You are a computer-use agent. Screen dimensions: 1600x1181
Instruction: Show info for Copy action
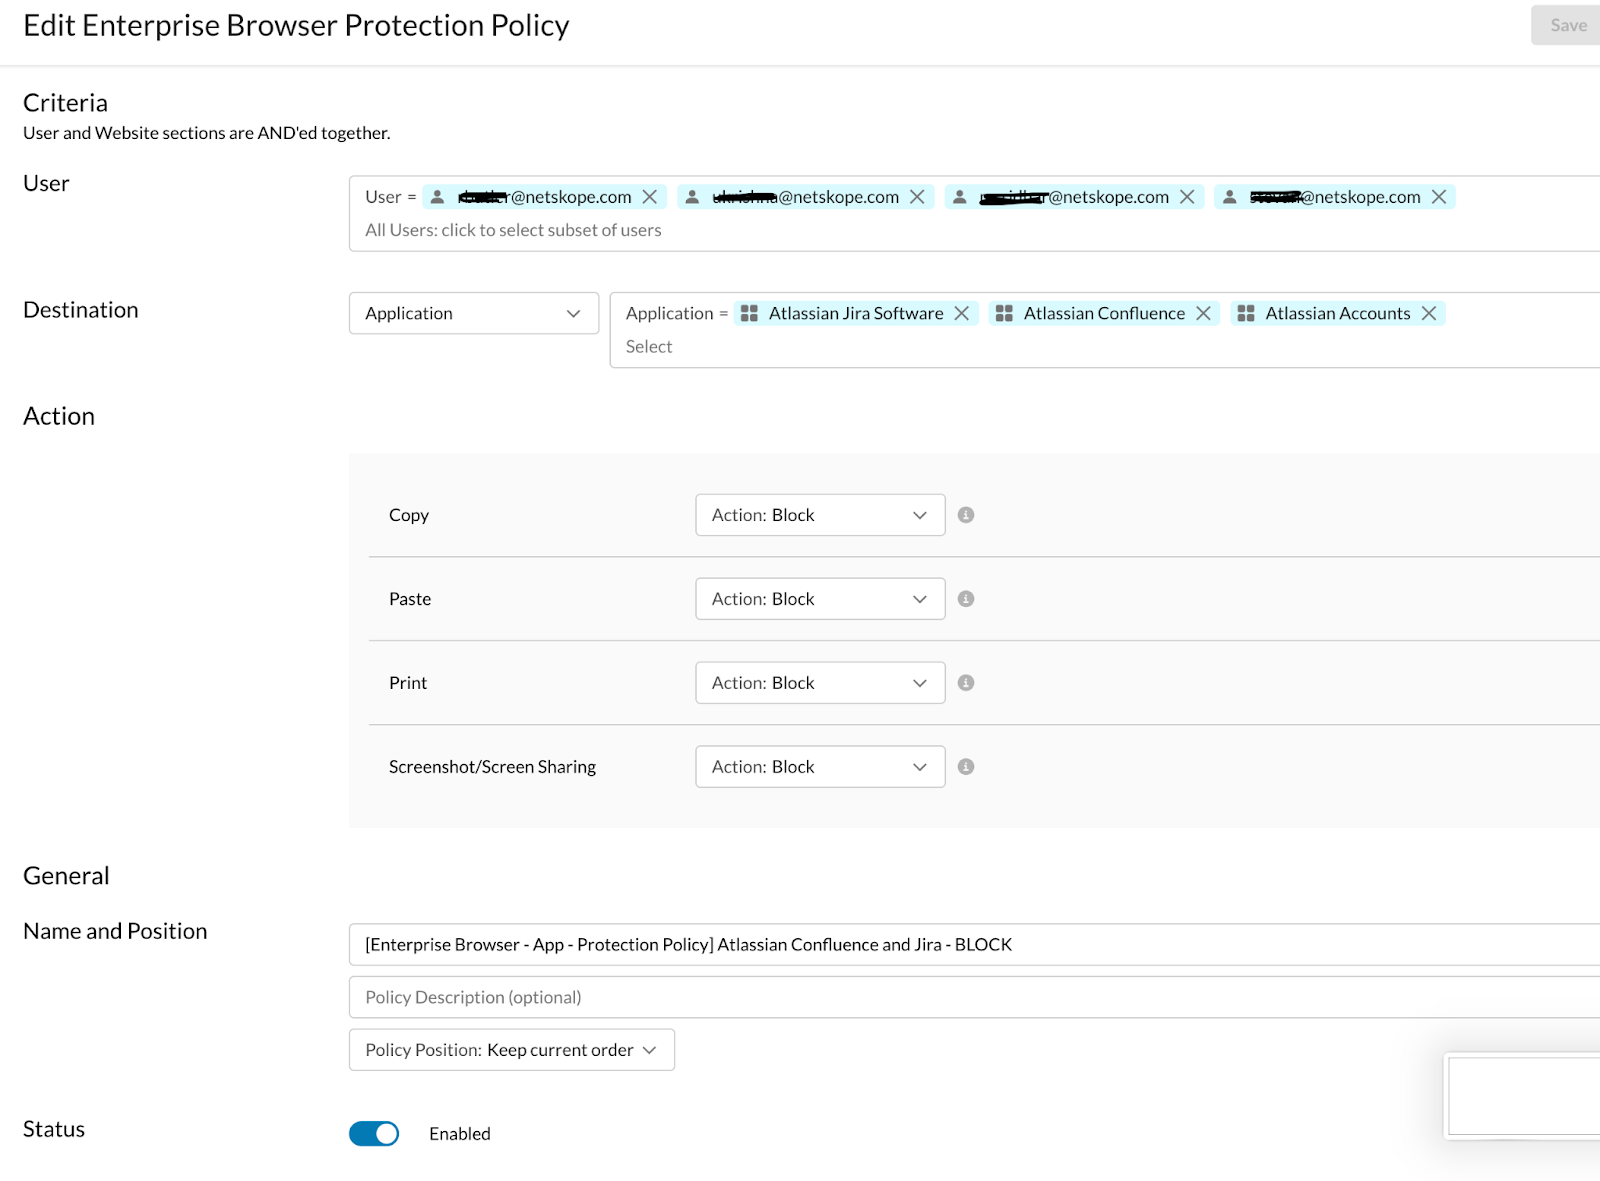pyautogui.click(x=966, y=515)
